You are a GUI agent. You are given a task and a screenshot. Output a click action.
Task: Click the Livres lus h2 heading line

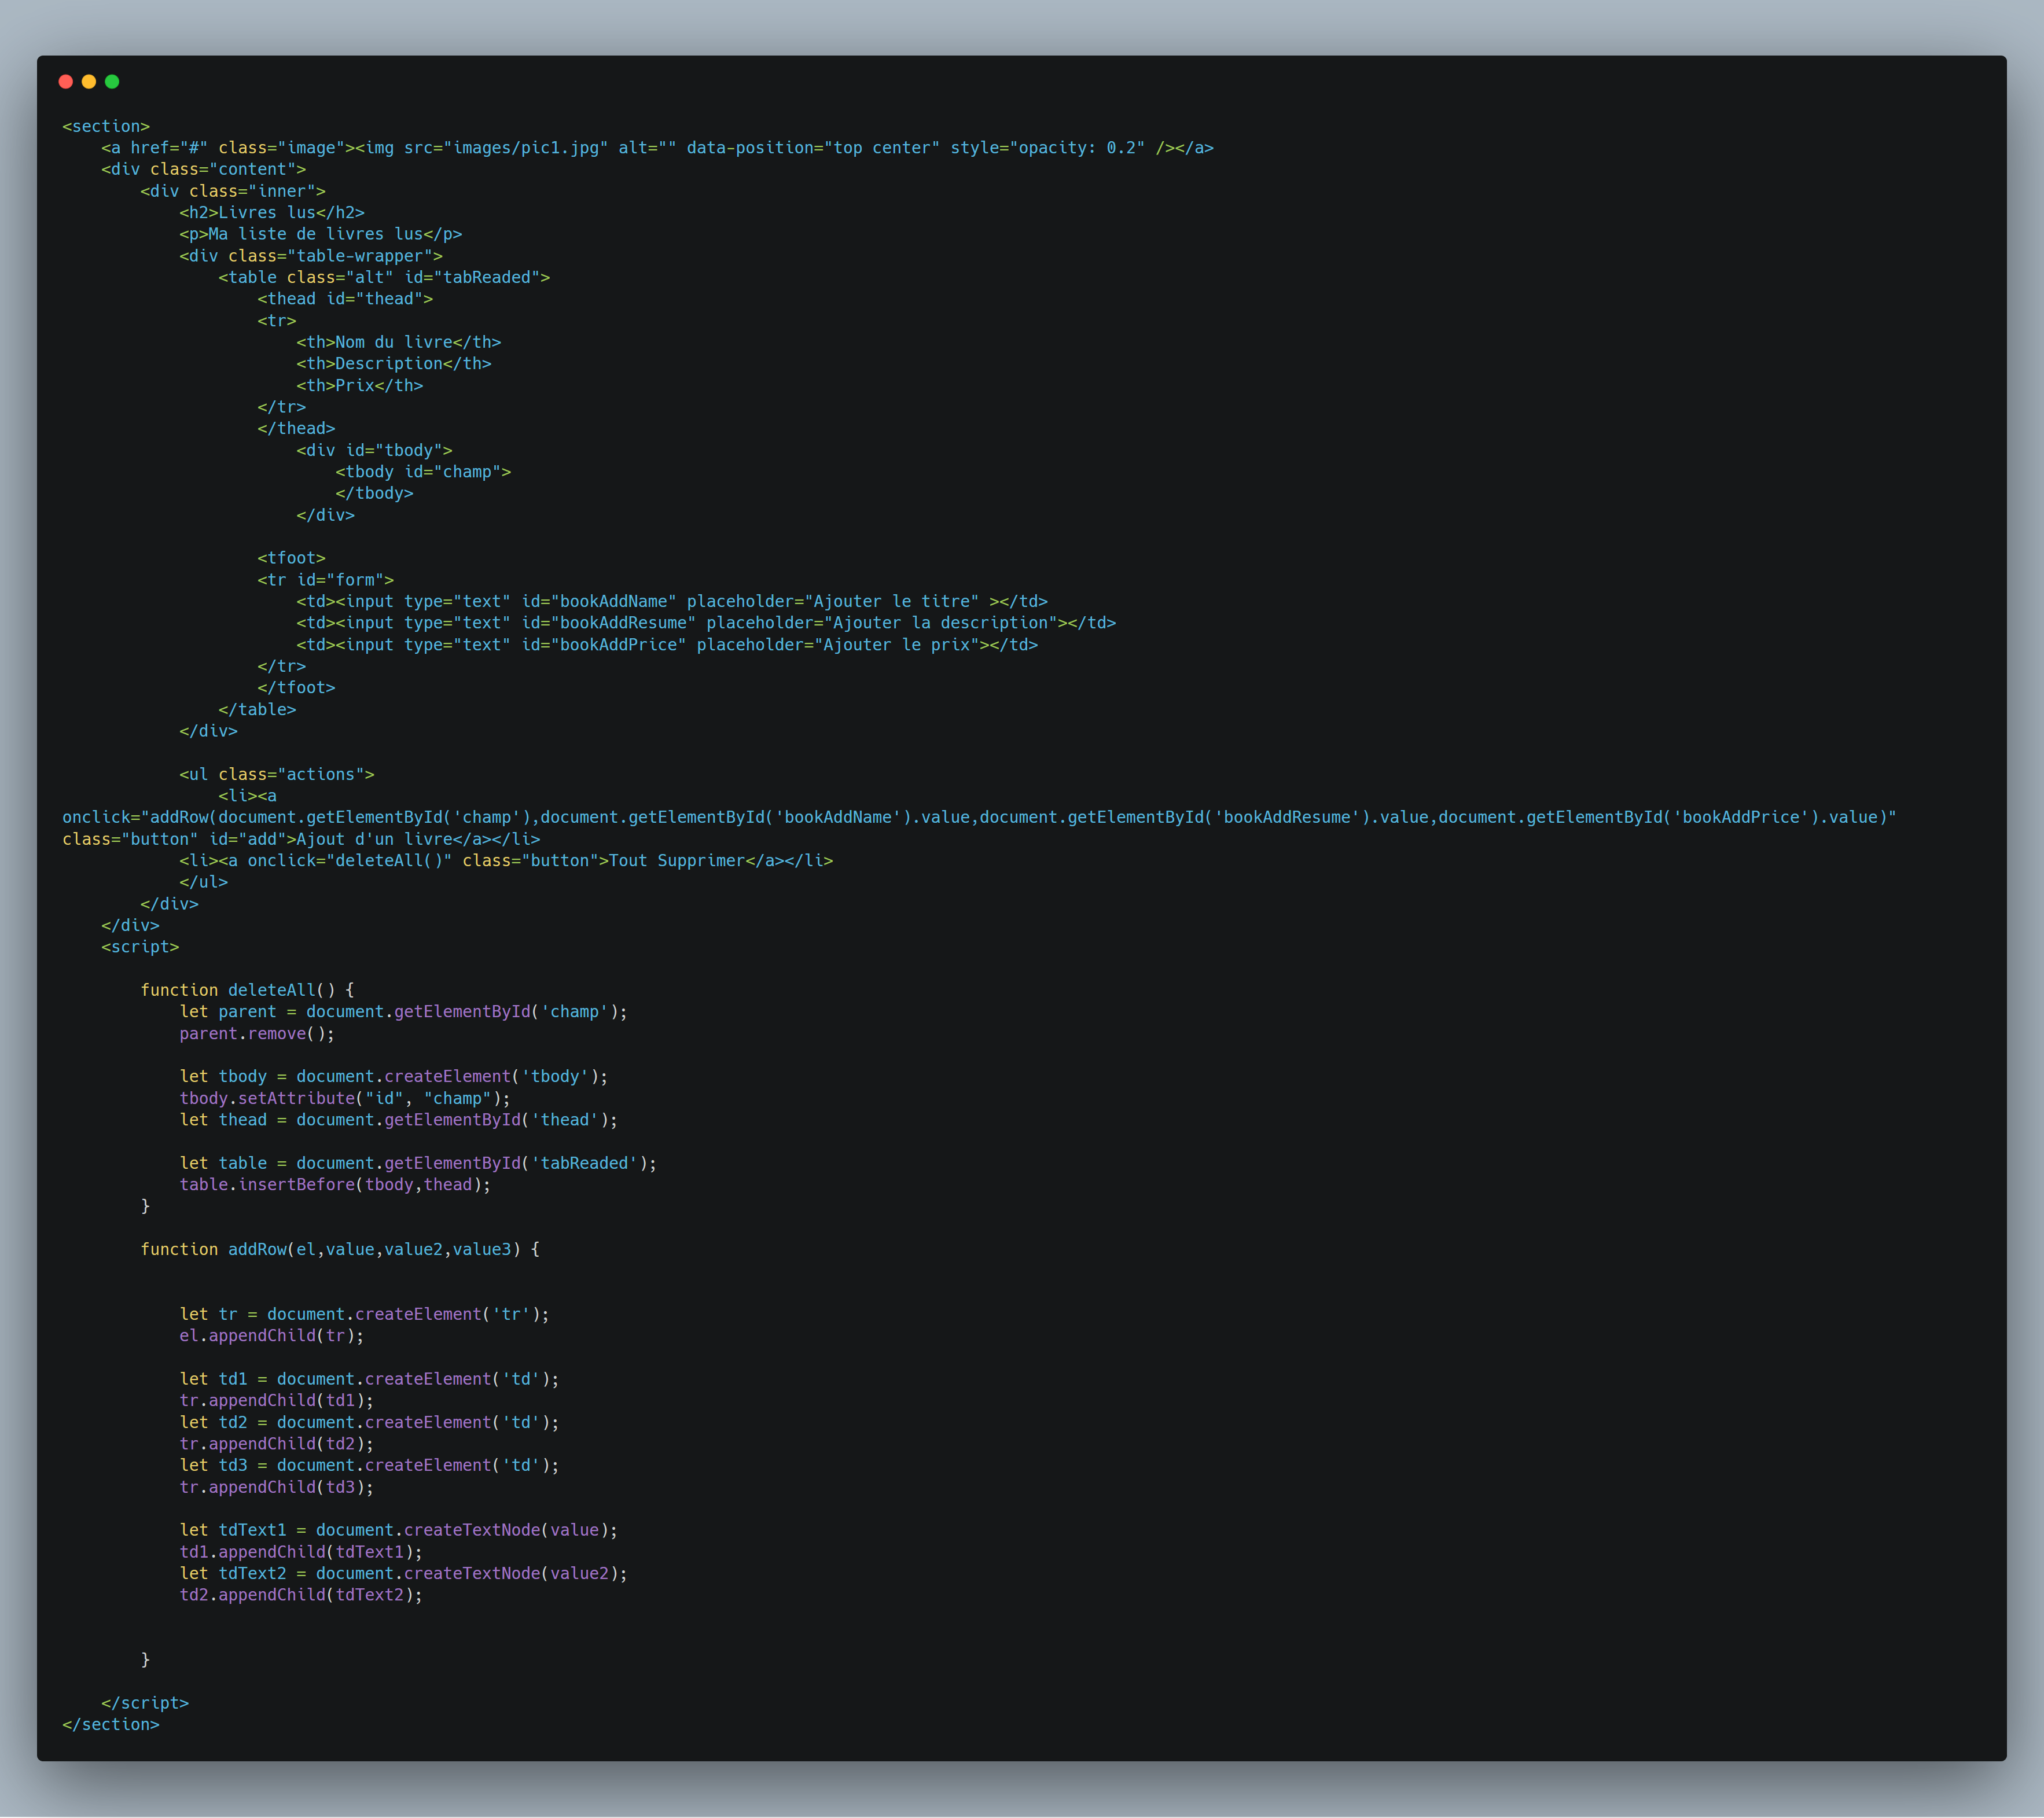(x=272, y=212)
